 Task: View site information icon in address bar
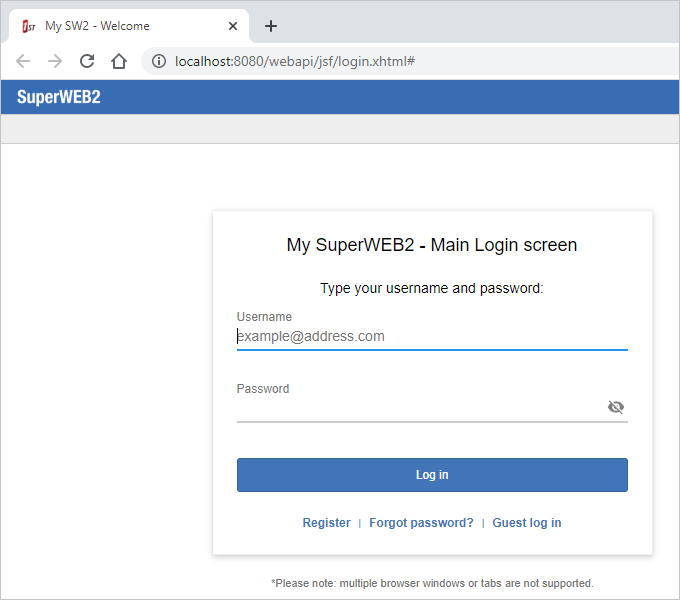click(158, 61)
